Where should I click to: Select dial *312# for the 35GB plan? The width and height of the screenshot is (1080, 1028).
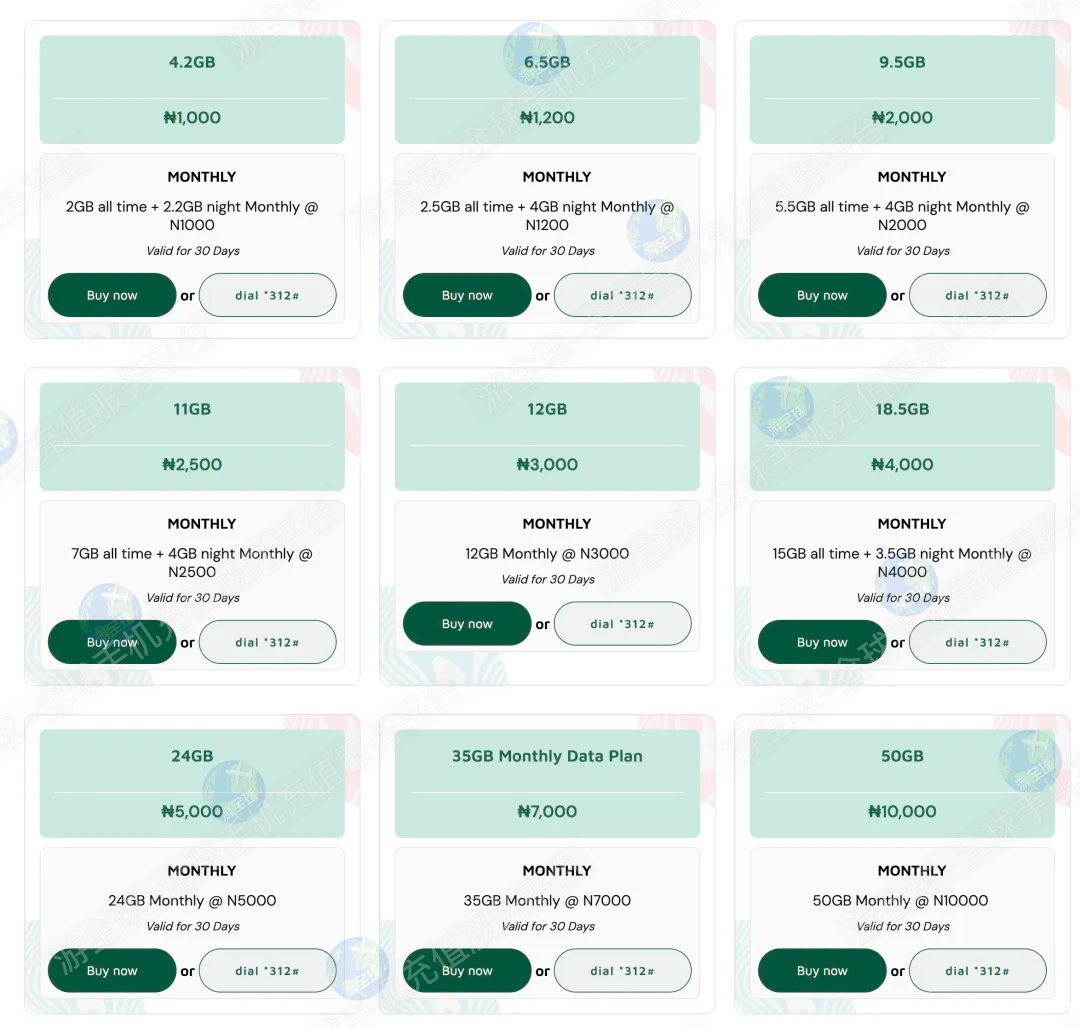pos(622,970)
